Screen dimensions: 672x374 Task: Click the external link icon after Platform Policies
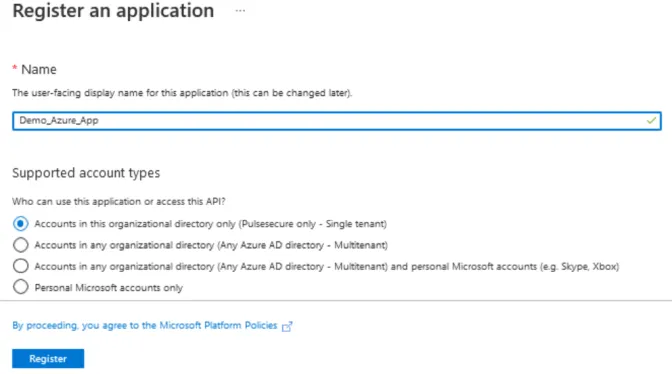coord(287,326)
